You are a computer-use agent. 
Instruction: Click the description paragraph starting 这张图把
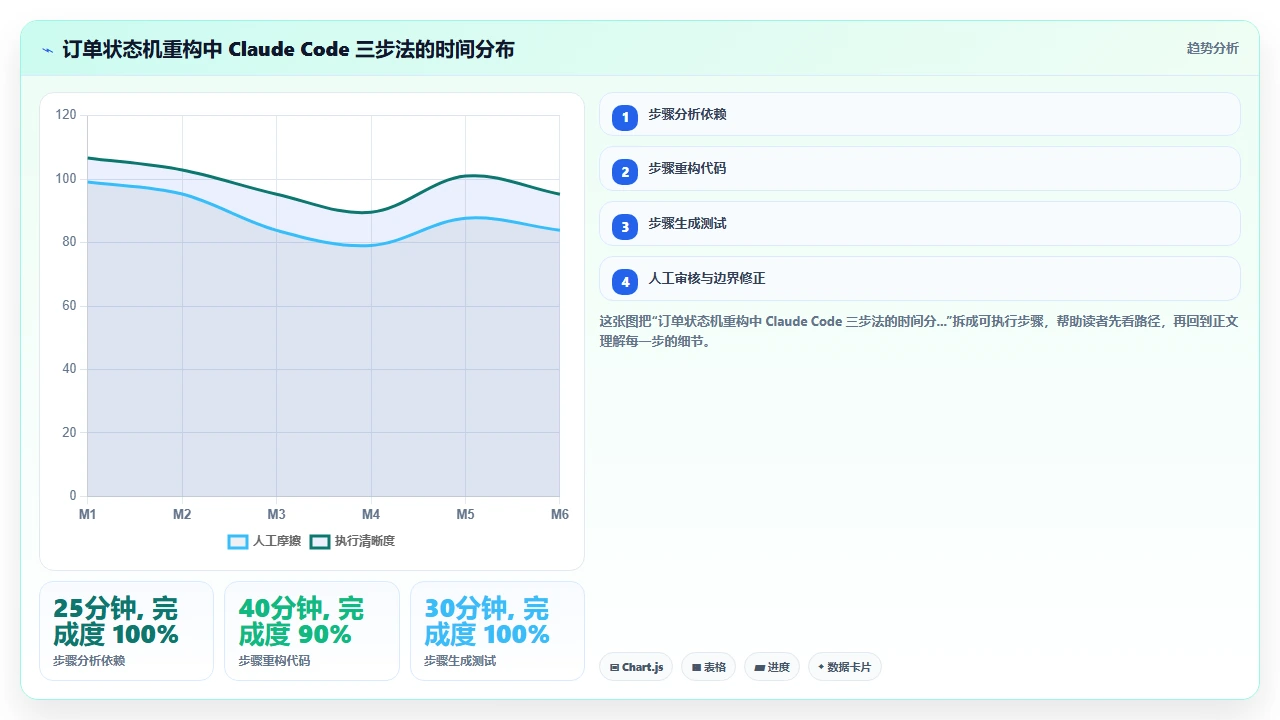click(919, 331)
